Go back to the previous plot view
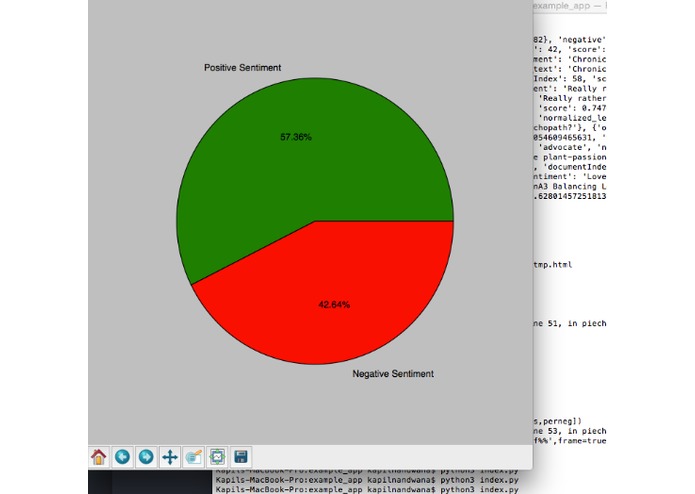Viewport: 695px width, 494px height. (x=122, y=457)
